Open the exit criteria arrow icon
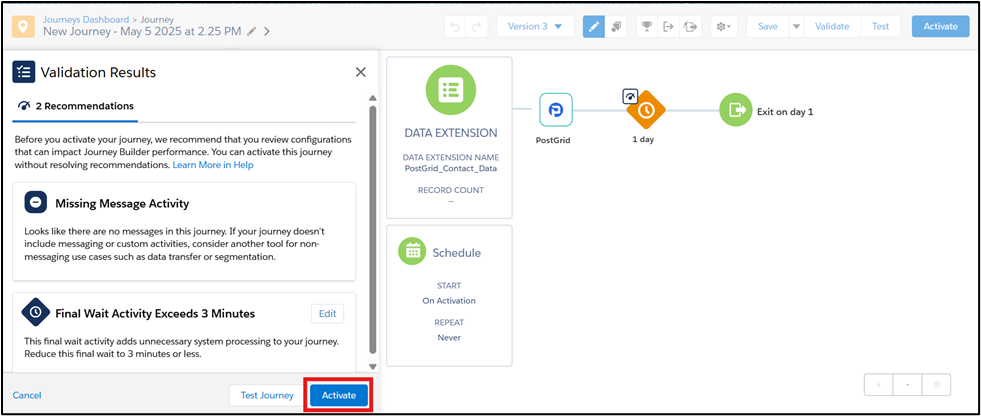Image resolution: width=981 pixels, height=416 pixels. coord(669,27)
